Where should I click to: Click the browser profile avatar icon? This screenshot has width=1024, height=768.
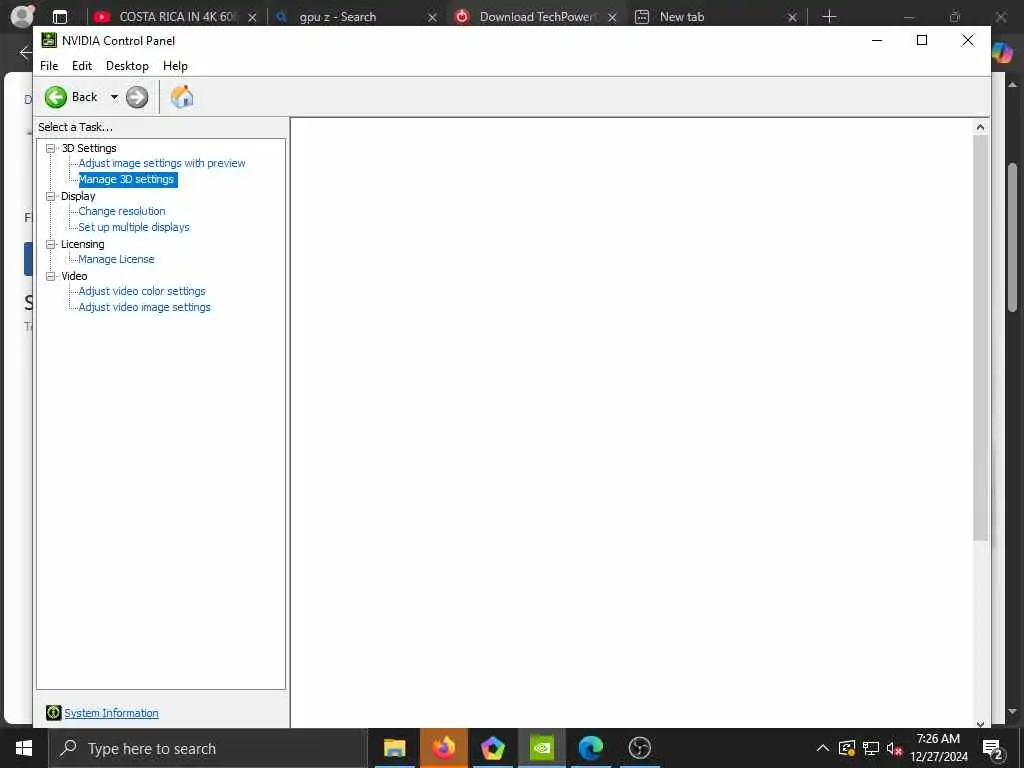[23, 16]
